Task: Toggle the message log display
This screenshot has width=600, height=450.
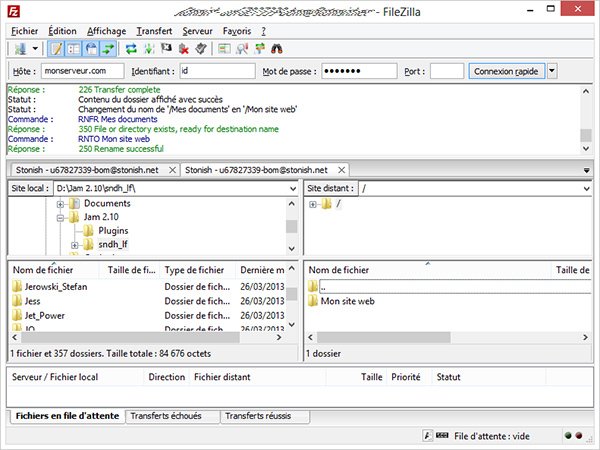Action: [x=57, y=48]
